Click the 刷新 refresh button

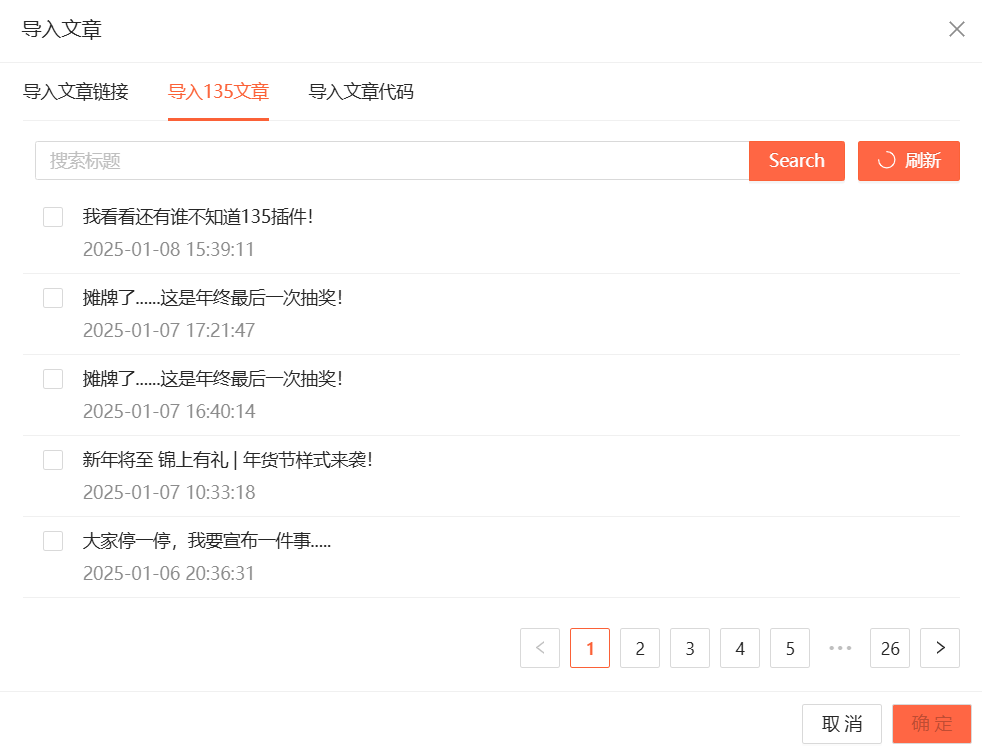pyautogui.click(x=908, y=161)
